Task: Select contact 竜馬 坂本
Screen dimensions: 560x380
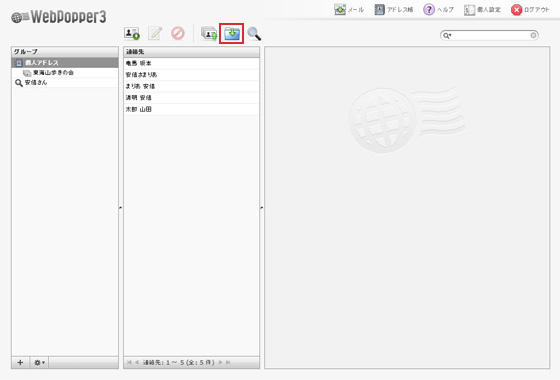Action: pyautogui.click(x=191, y=63)
